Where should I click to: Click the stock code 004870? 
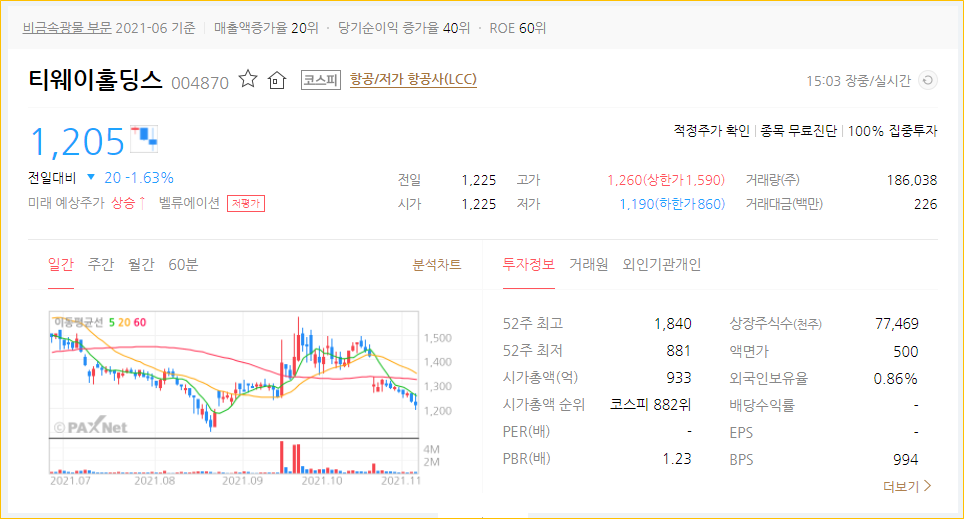pyautogui.click(x=200, y=82)
